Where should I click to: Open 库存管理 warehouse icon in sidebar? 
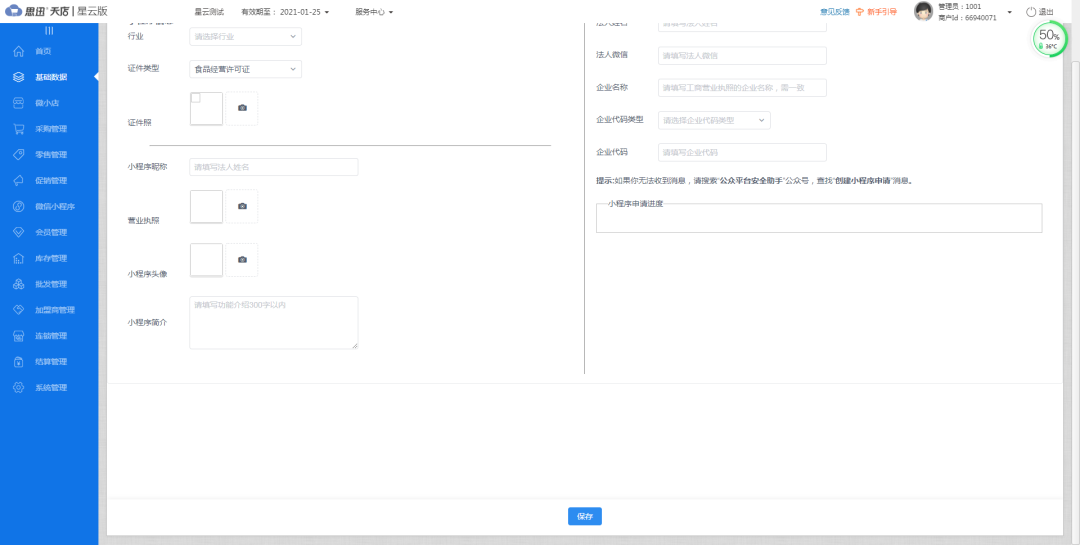[19, 258]
